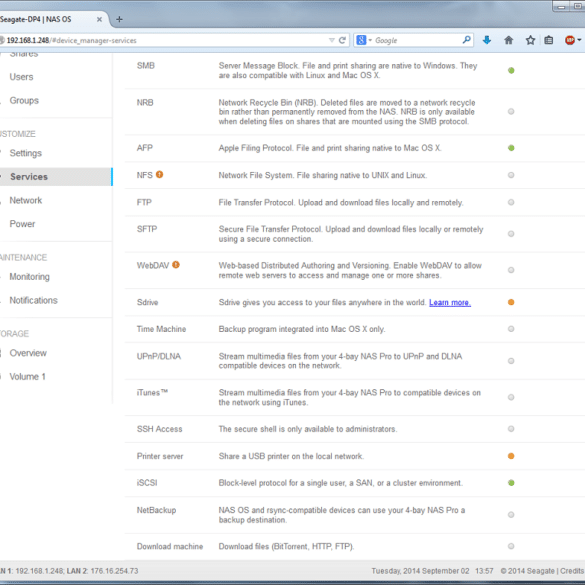Click the Download machine service name

click(170, 547)
